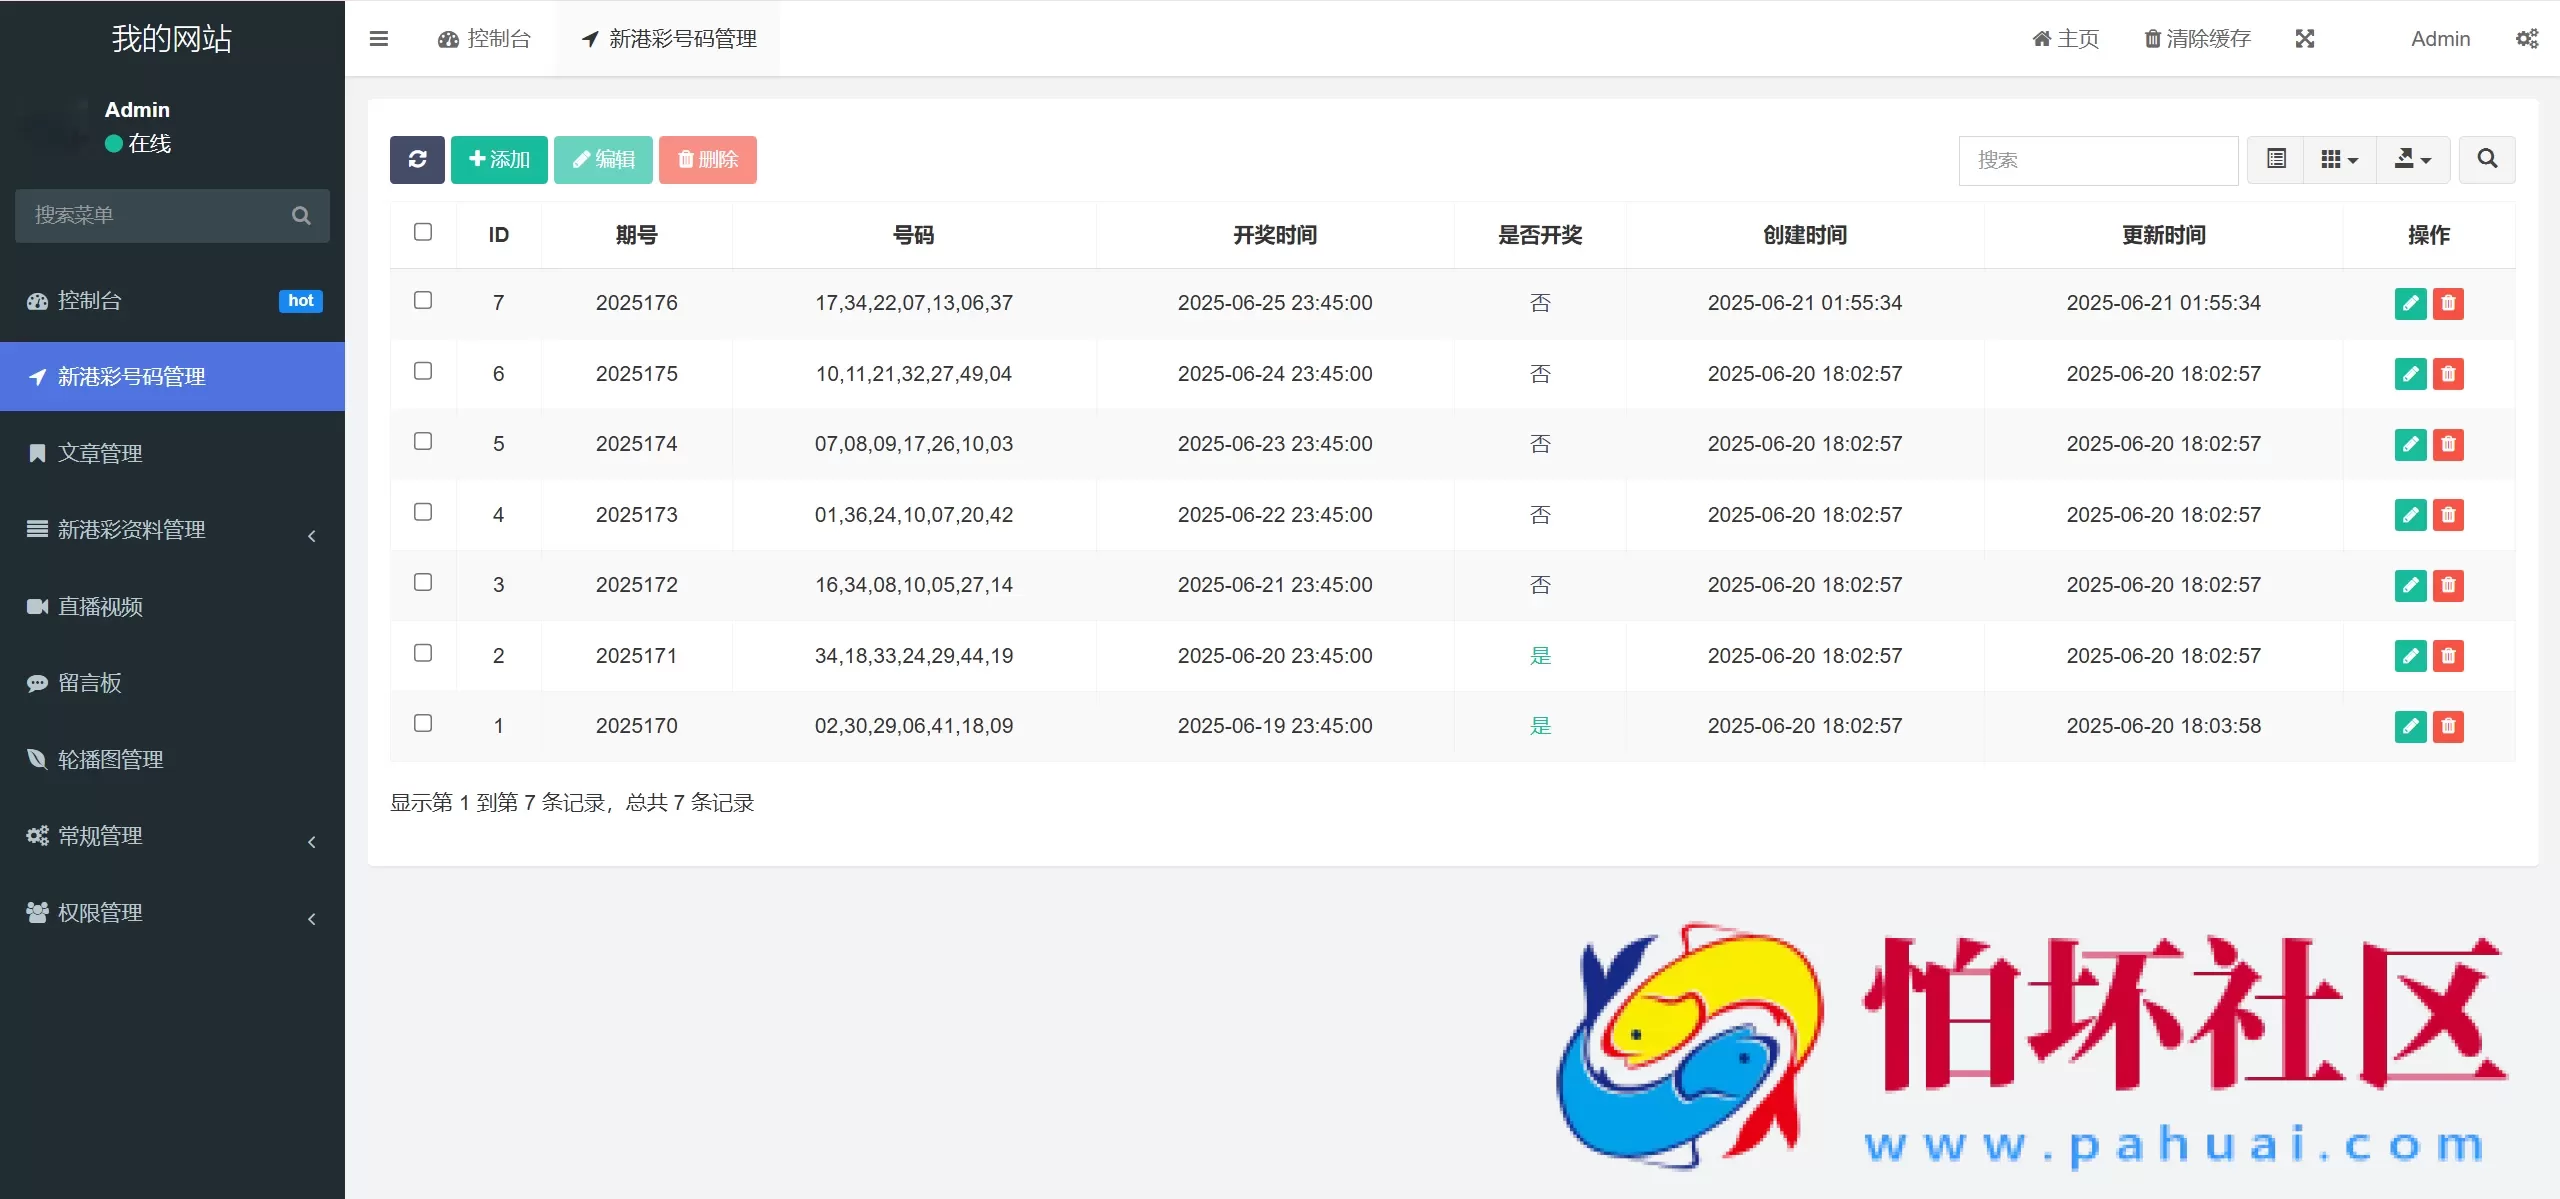Open the column visibility dropdown

coord(2339,159)
